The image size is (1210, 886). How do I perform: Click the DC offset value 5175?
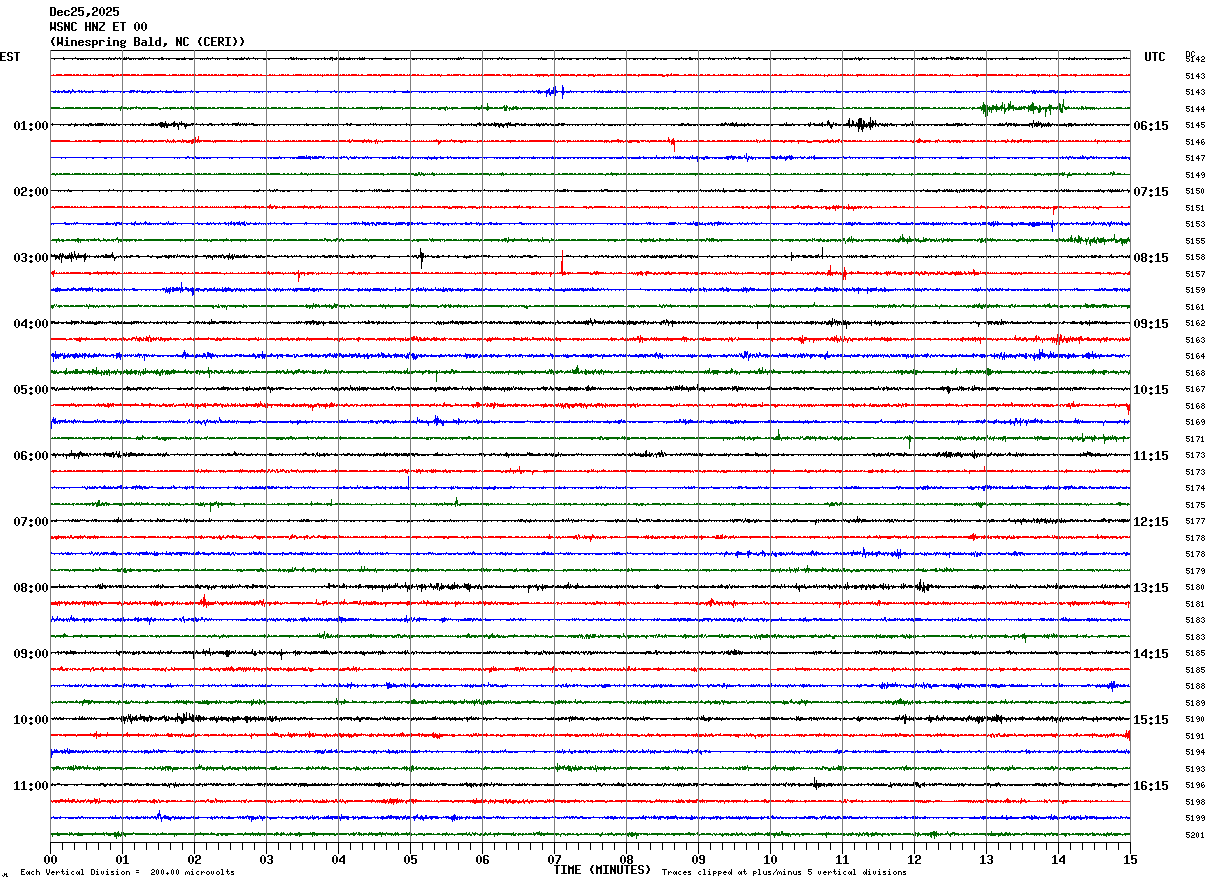click(x=1195, y=505)
